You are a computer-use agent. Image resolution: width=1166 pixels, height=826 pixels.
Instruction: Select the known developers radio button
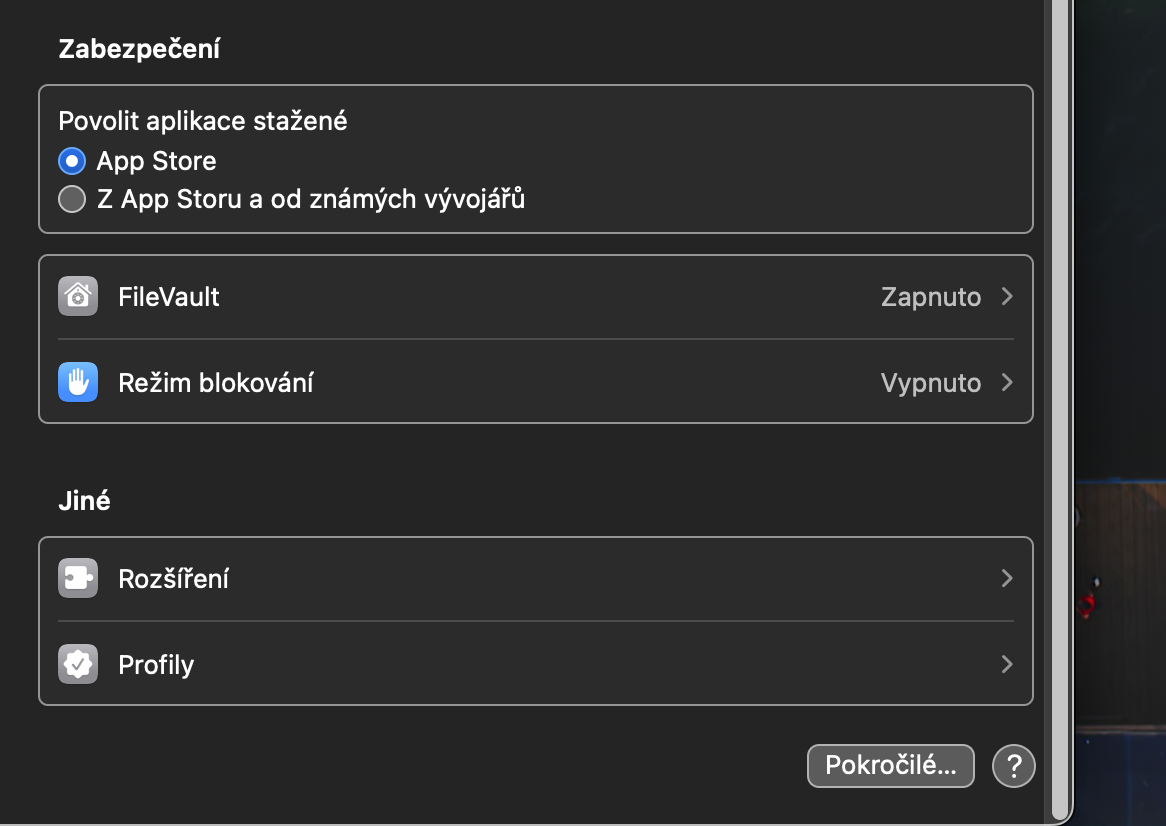(72, 199)
